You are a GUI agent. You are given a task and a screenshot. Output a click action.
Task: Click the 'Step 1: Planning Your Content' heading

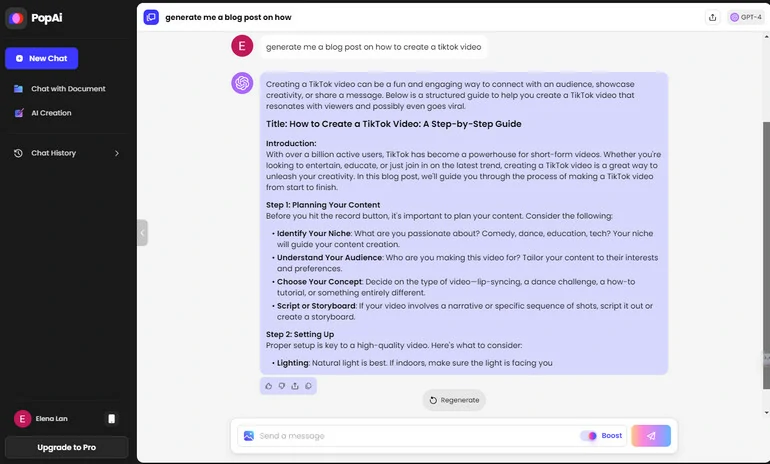pyautogui.click(x=323, y=205)
